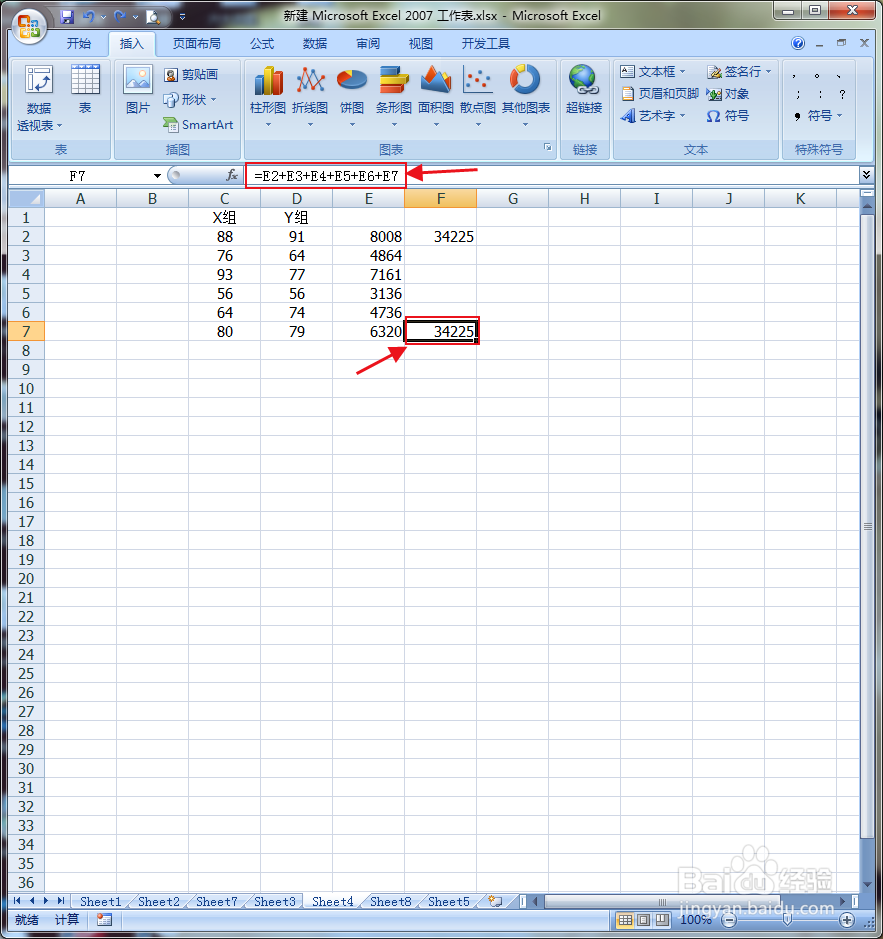Expand the Shapes (形状) dropdown
883x939 pixels.
point(214,99)
